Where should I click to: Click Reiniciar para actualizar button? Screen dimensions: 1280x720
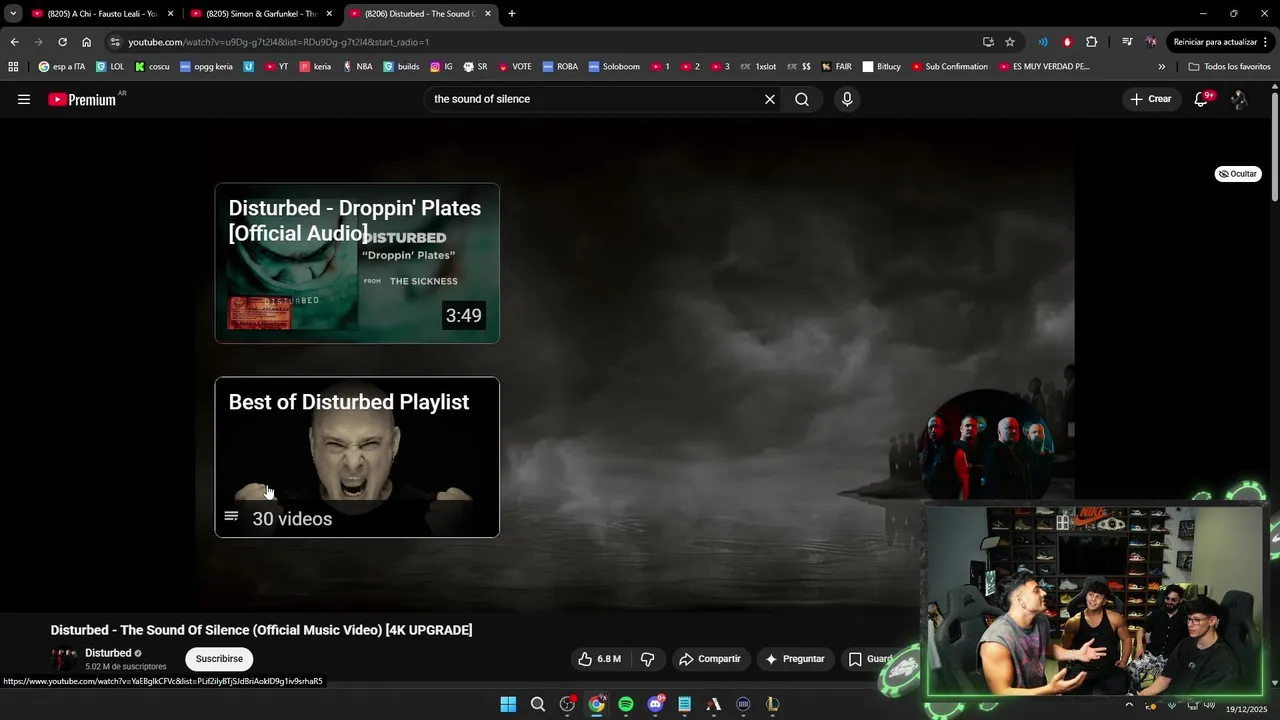[x=1216, y=42]
